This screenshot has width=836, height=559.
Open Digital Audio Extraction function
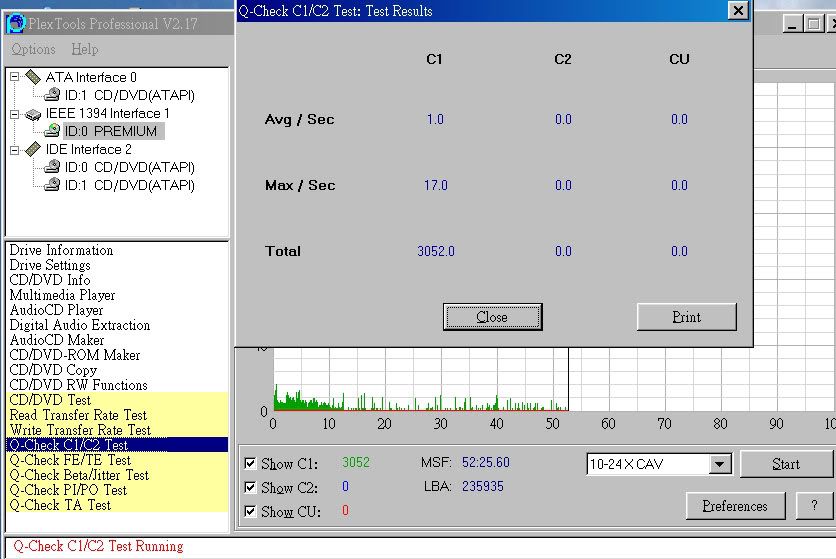click(80, 325)
